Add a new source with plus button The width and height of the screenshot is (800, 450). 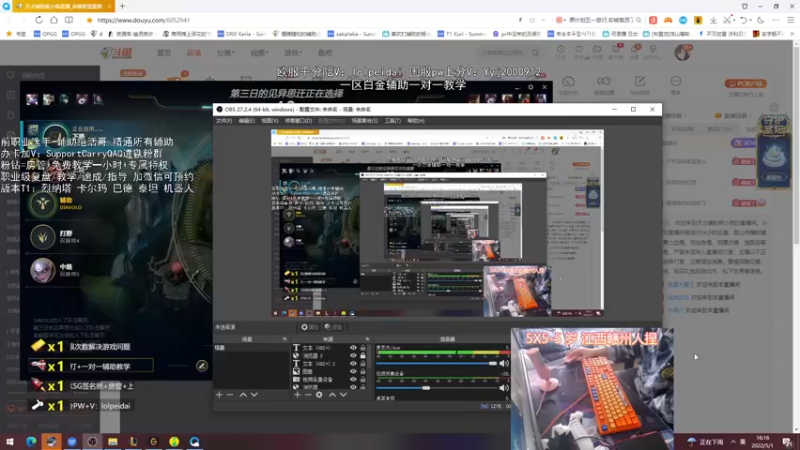297,394
